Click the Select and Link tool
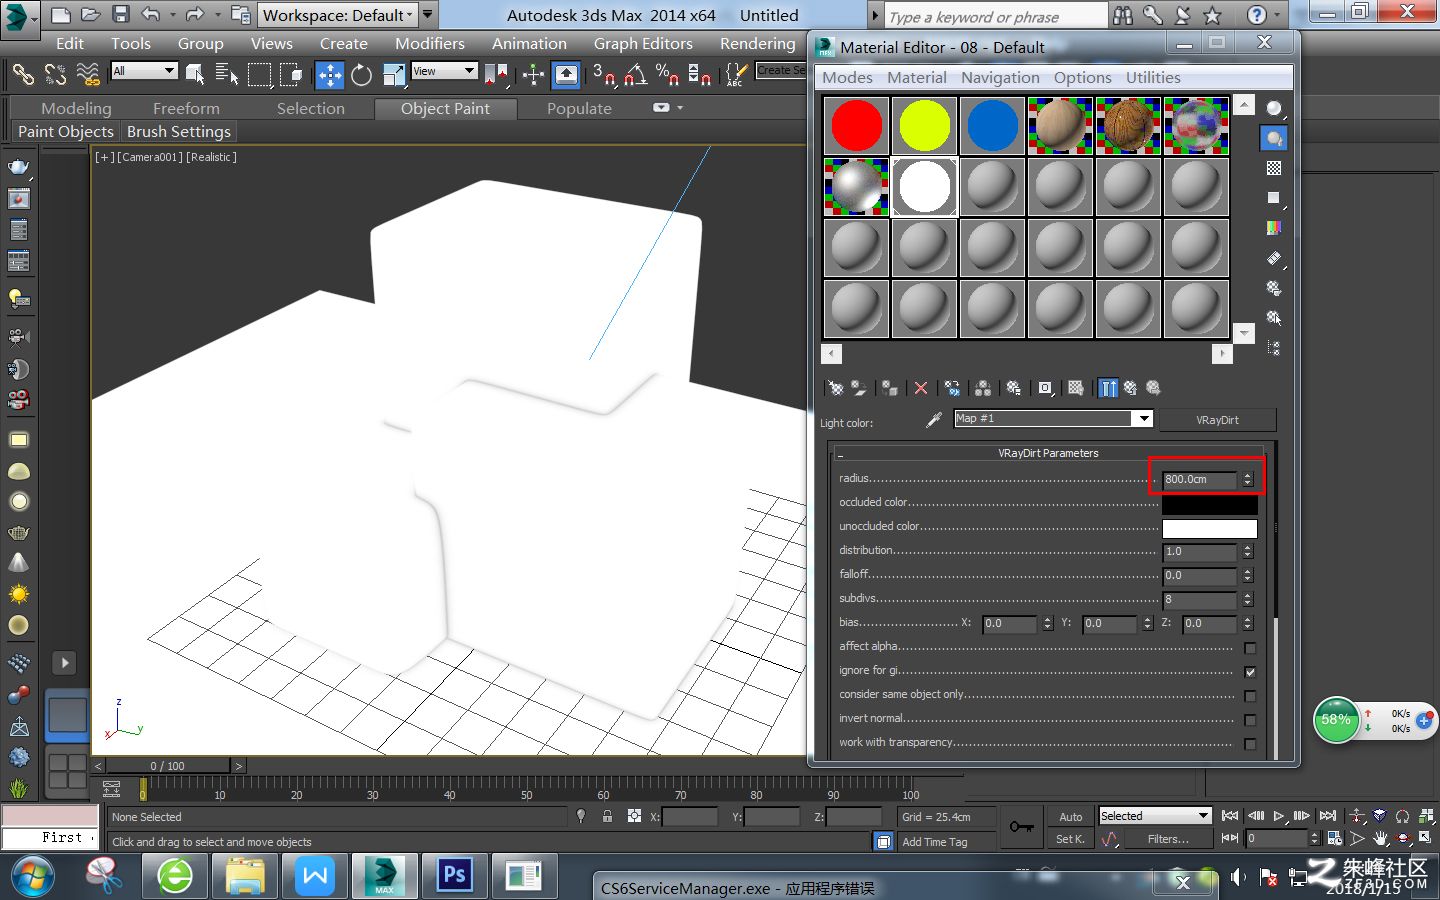The image size is (1440, 900). [23, 75]
